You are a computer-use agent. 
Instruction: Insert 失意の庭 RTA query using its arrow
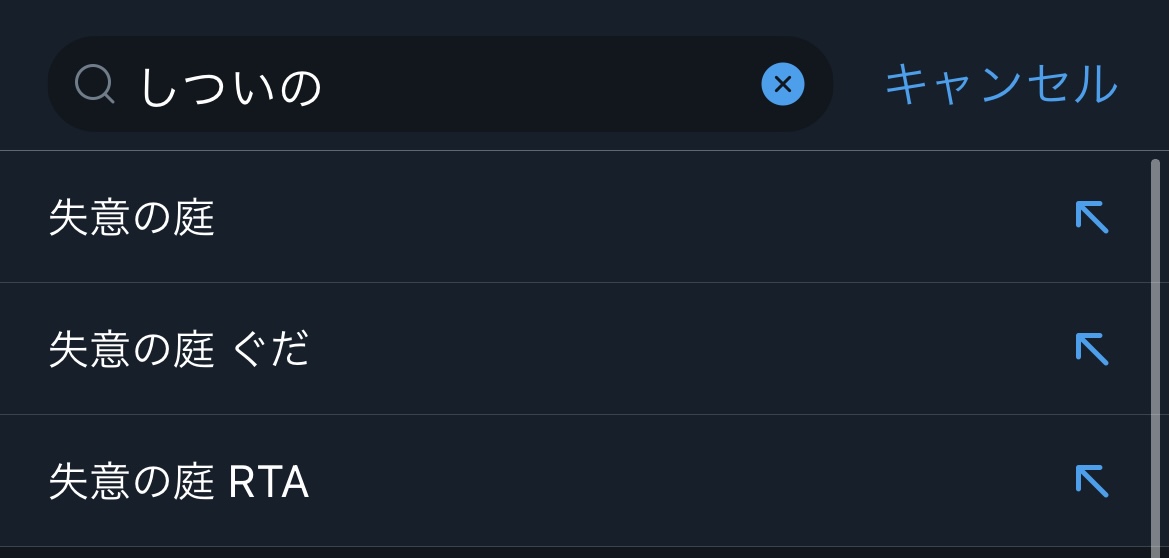coord(1091,481)
